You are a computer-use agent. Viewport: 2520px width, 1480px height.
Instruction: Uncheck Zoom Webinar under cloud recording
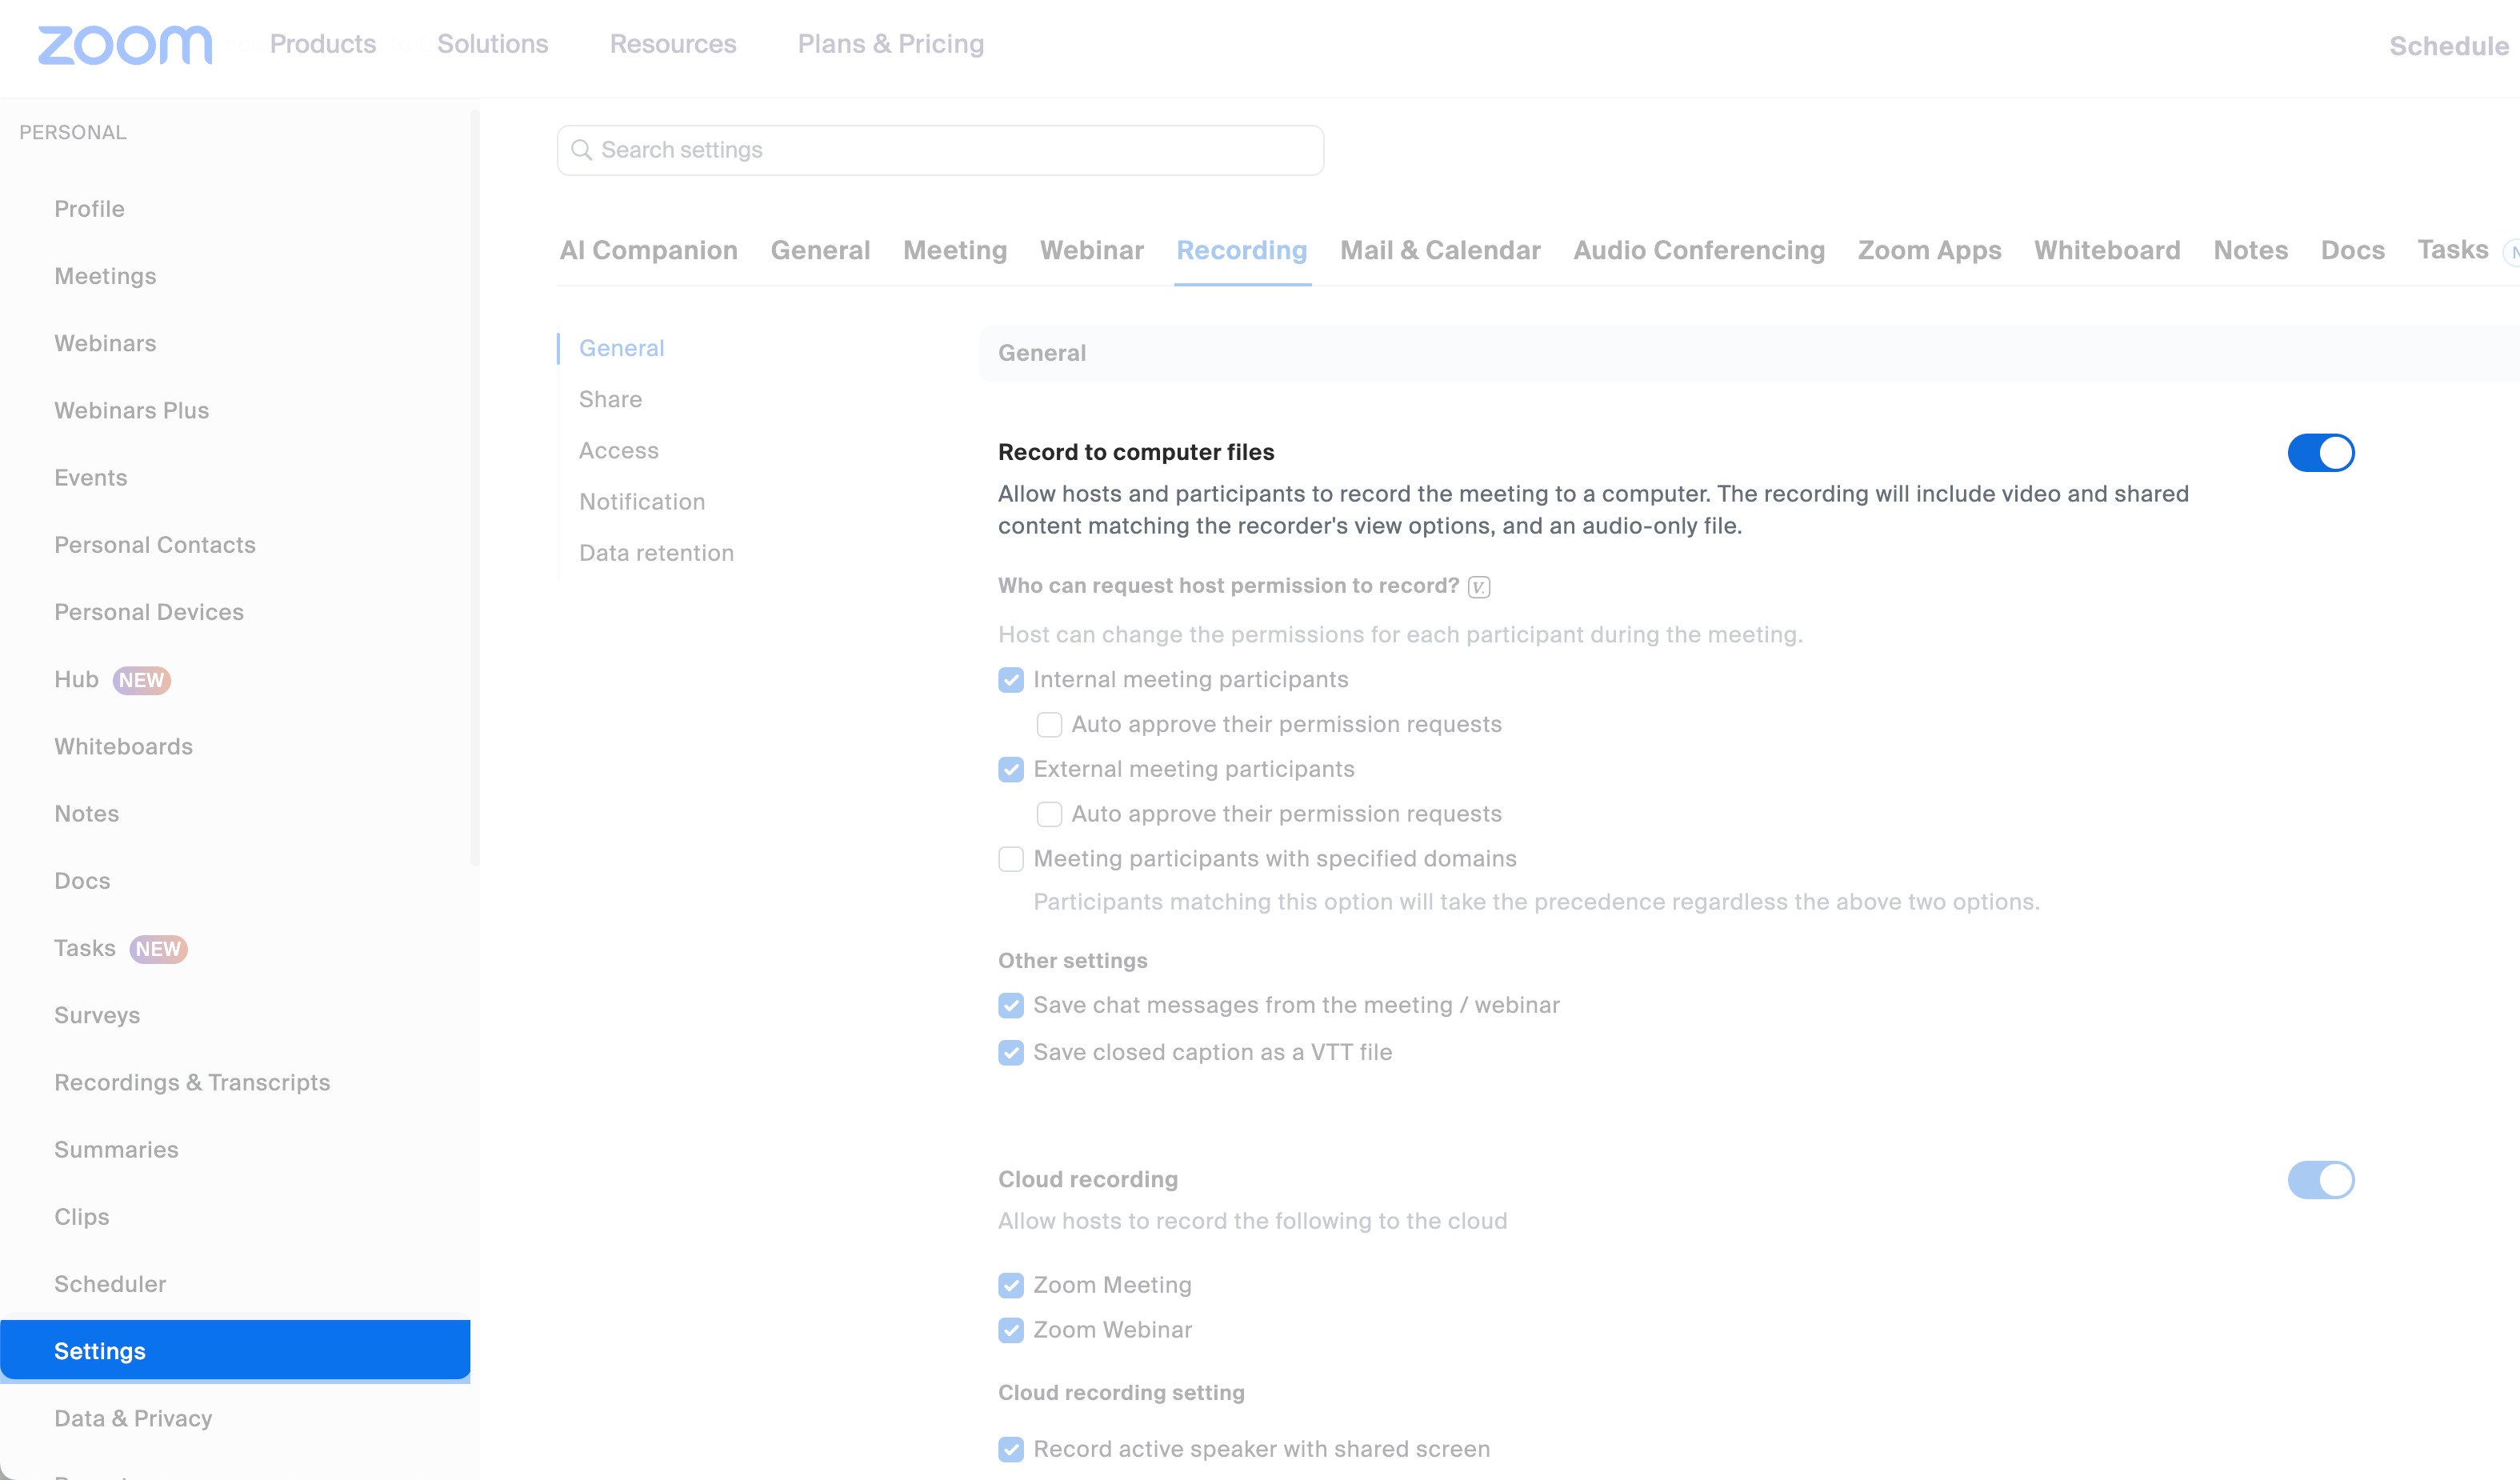1010,1330
